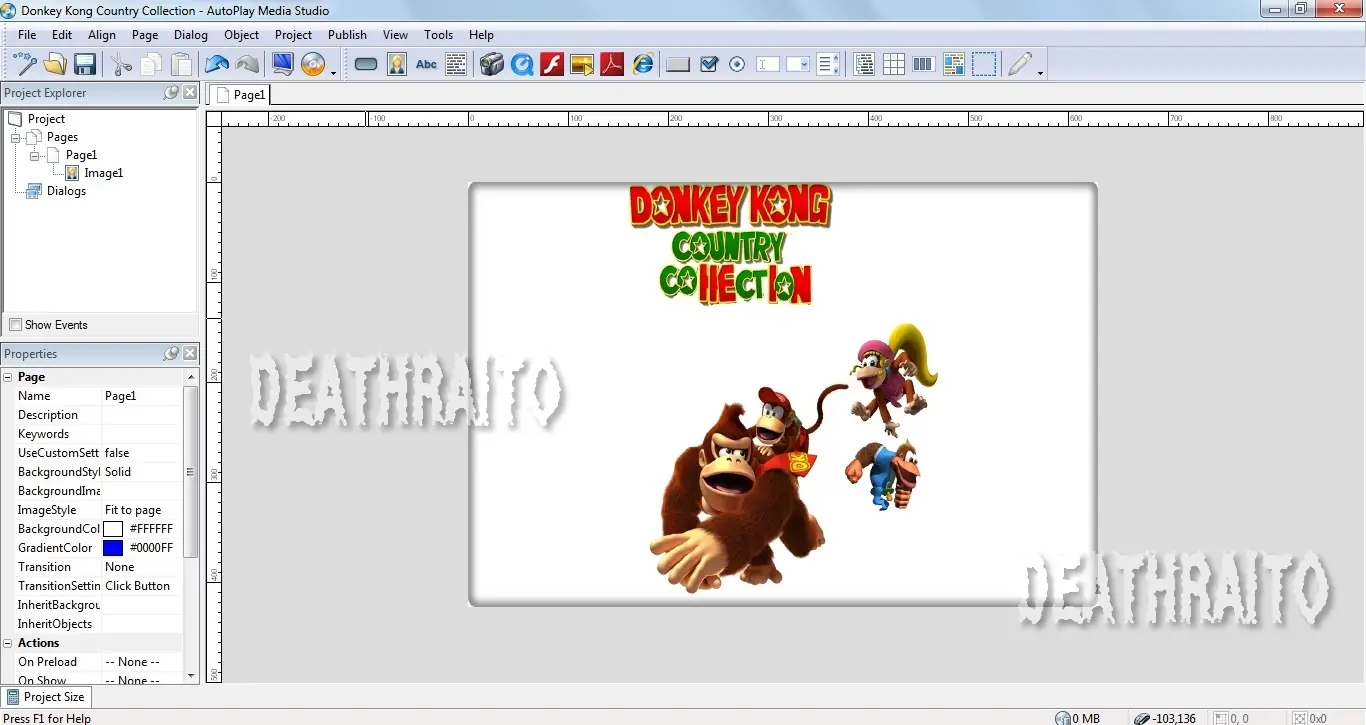Click the Cut scissors icon
1366x725 pixels.
(121, 65)
